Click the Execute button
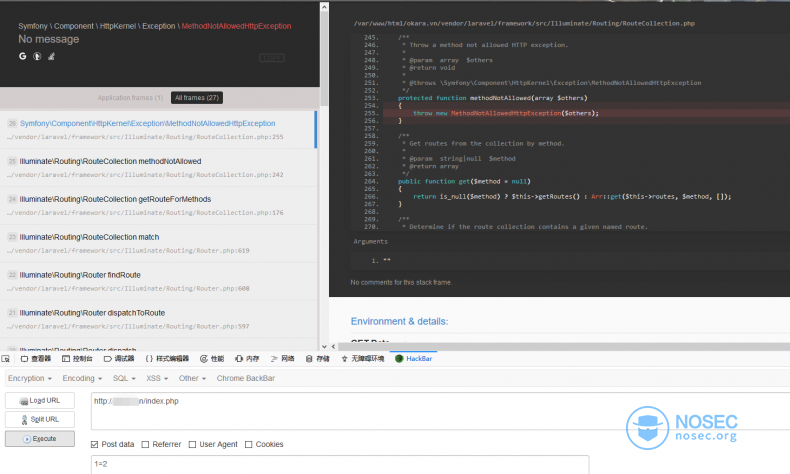This screenshot has width=790, height=474. pos(40,439)
